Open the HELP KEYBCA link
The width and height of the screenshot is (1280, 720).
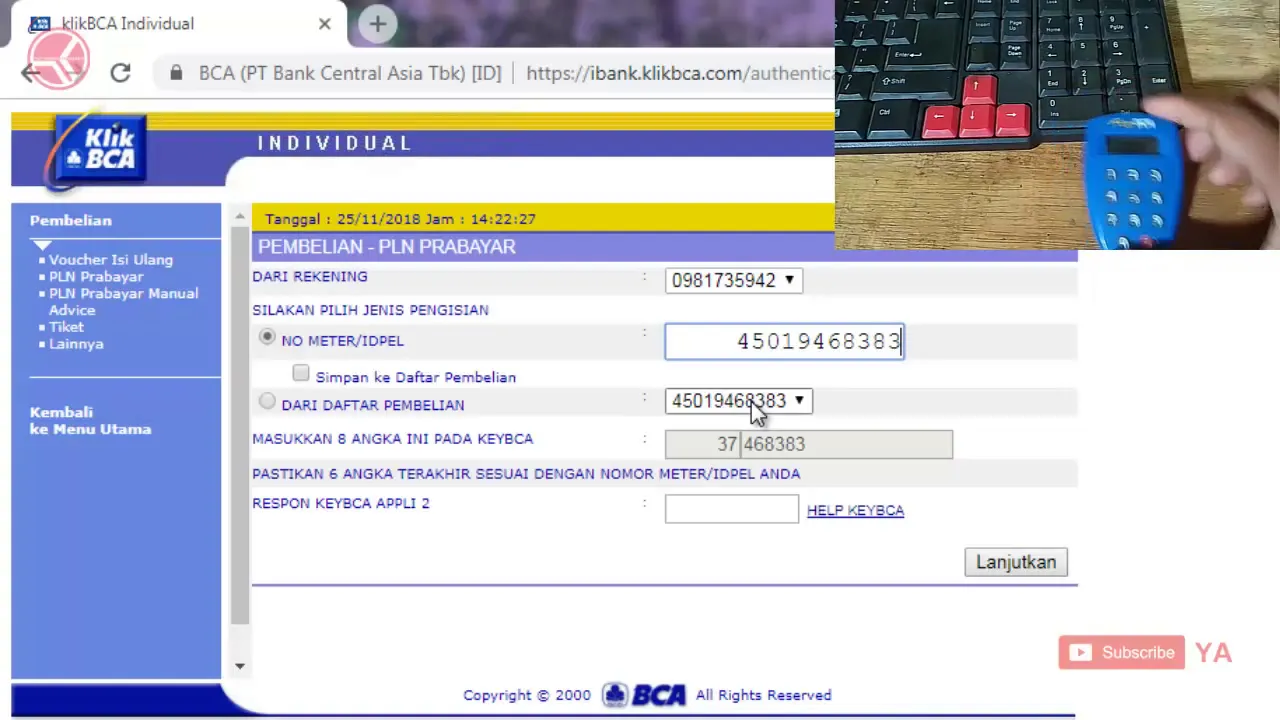coord(855,510)
